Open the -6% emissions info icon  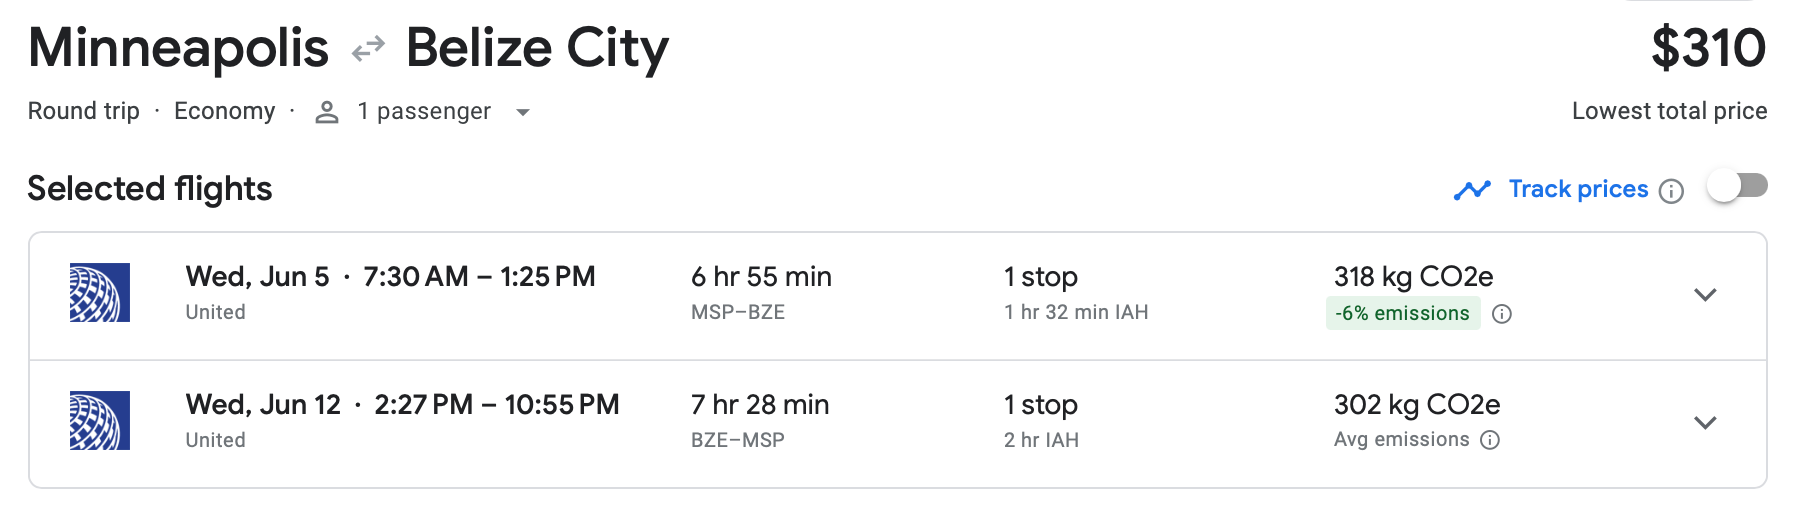[x=1501, y=314]
